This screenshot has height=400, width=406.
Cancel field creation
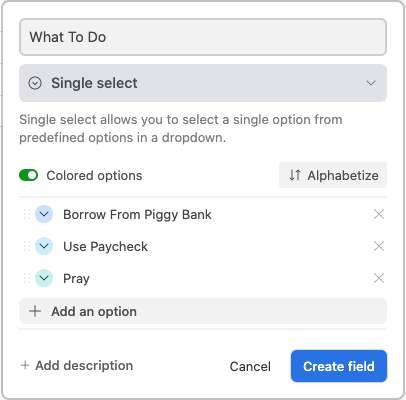250,366
